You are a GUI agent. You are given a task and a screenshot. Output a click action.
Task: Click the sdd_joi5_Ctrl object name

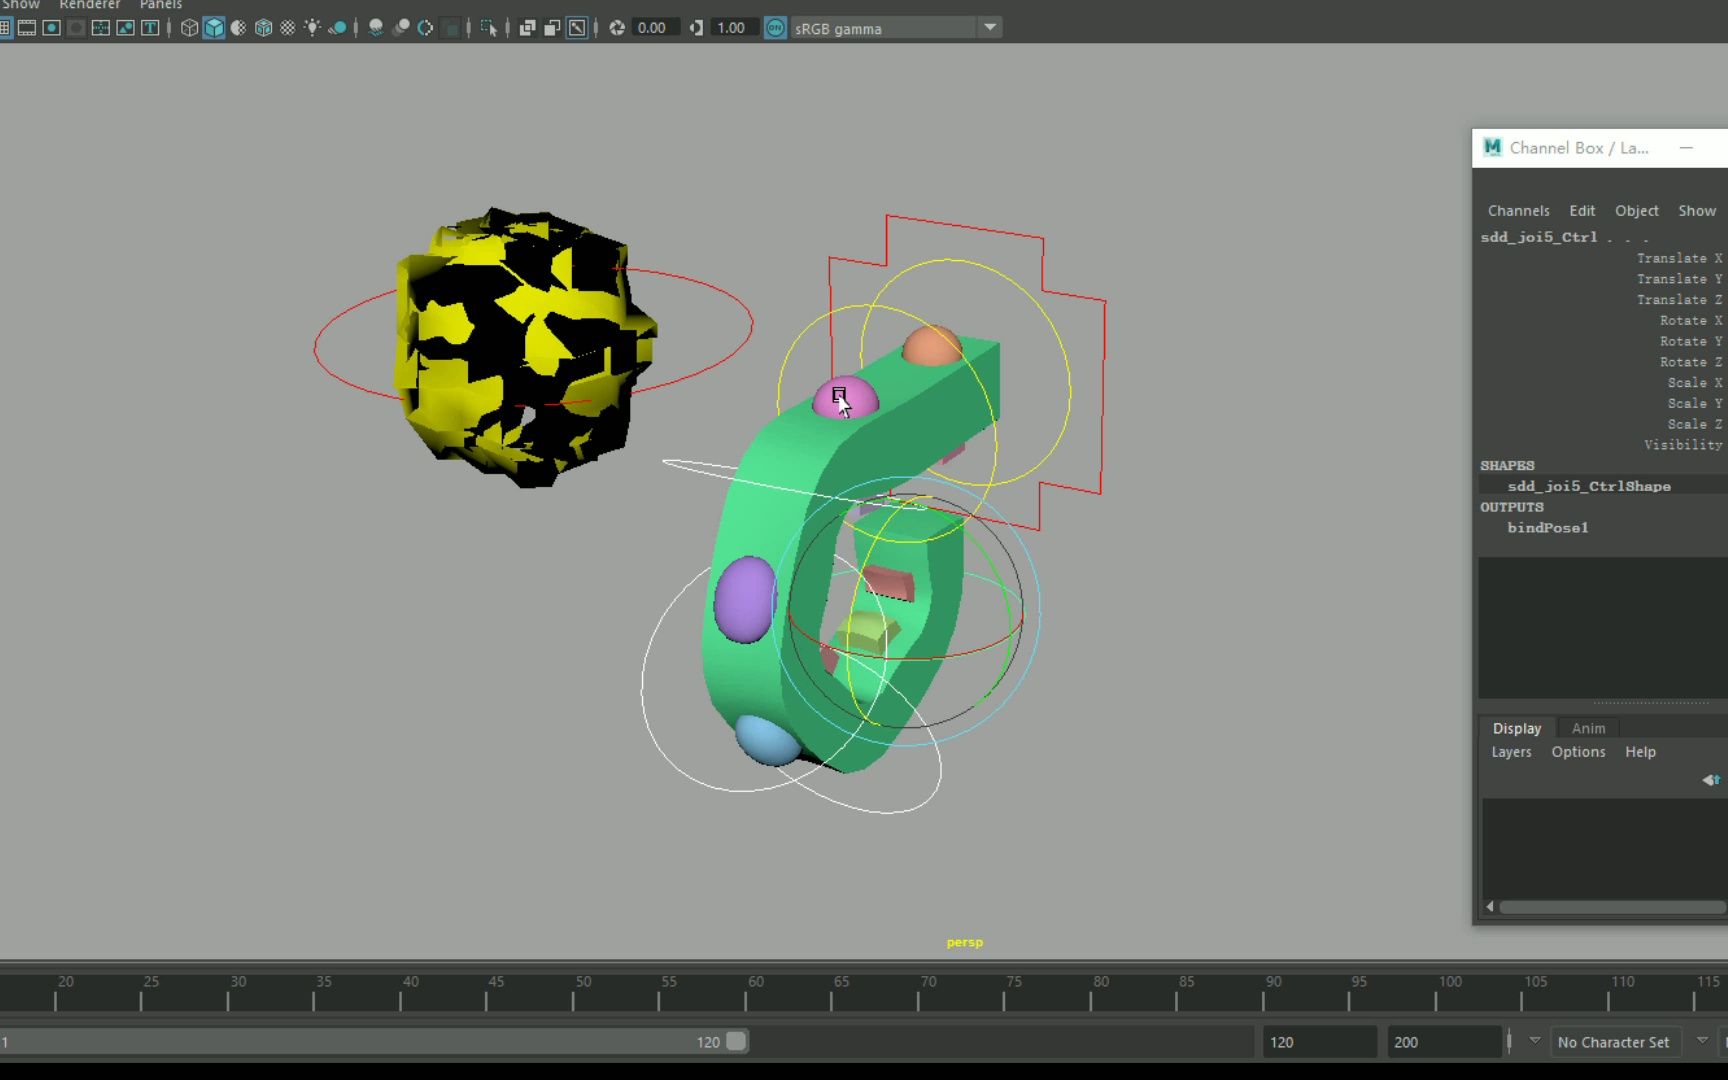coord(1538,237)
